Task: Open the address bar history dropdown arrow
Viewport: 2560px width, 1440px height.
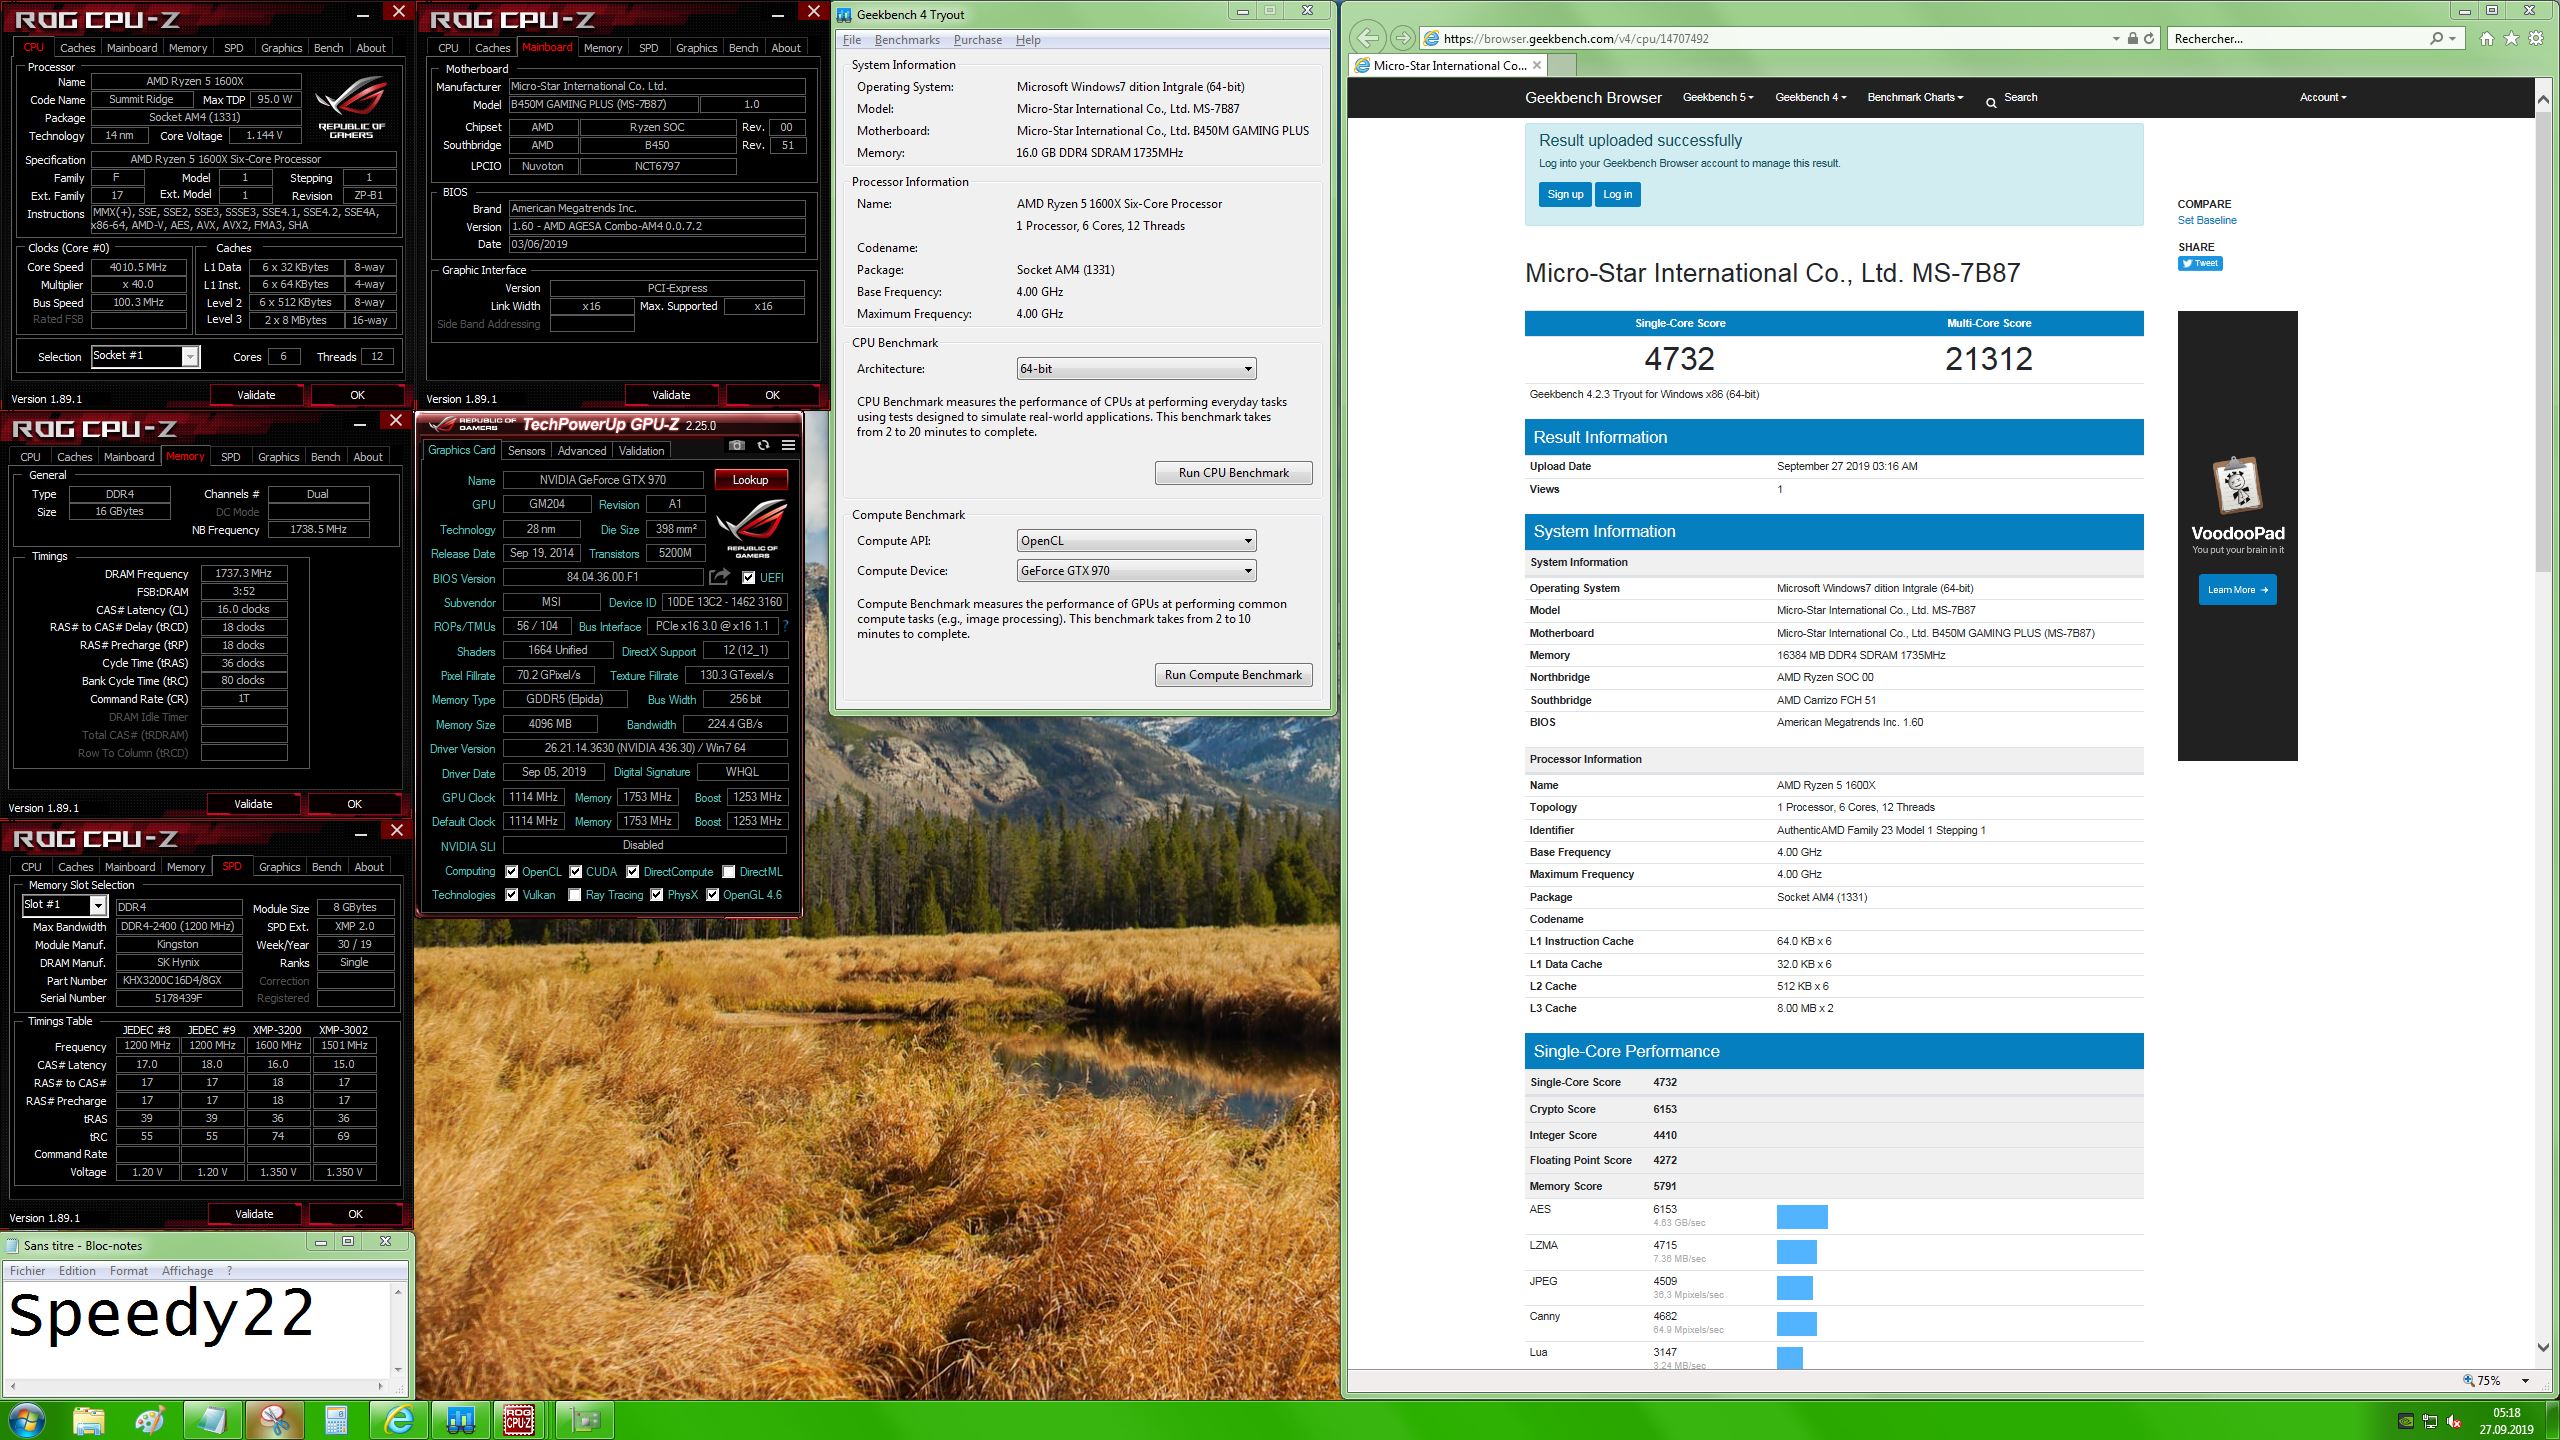Action: tap(2116, 38)
